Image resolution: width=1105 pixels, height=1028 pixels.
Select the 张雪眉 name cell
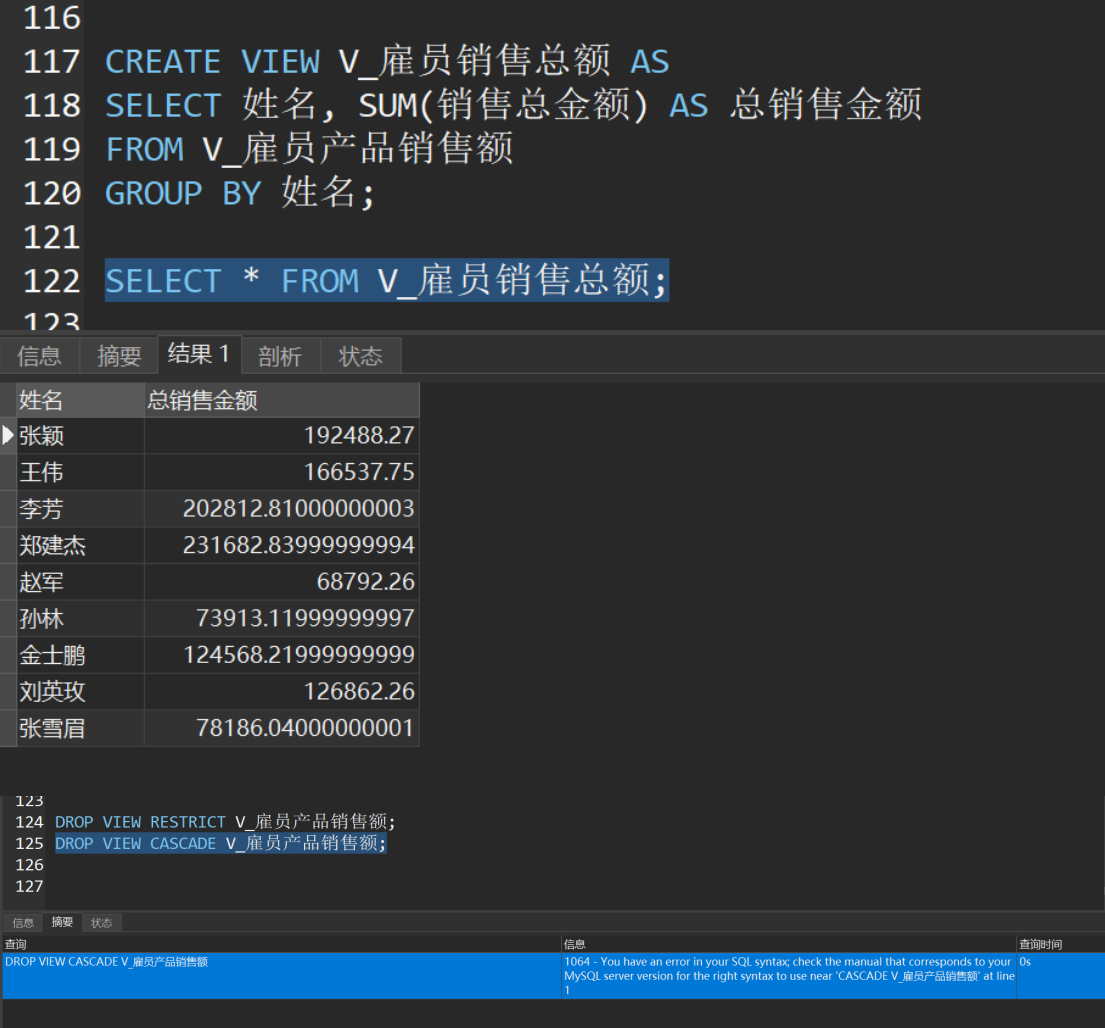coord(80,729)
